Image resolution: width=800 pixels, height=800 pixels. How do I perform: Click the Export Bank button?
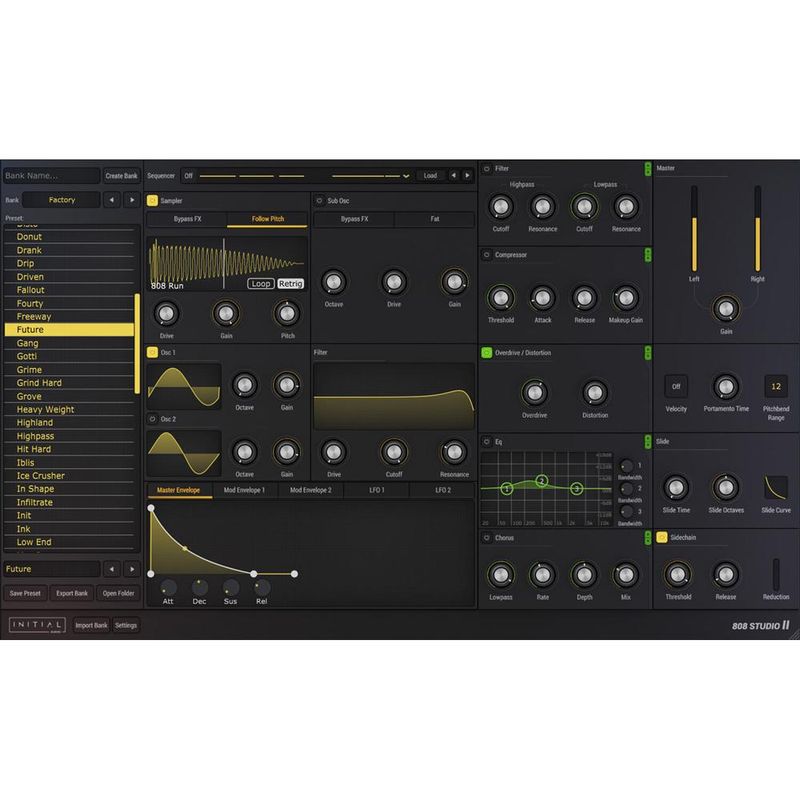72,593
